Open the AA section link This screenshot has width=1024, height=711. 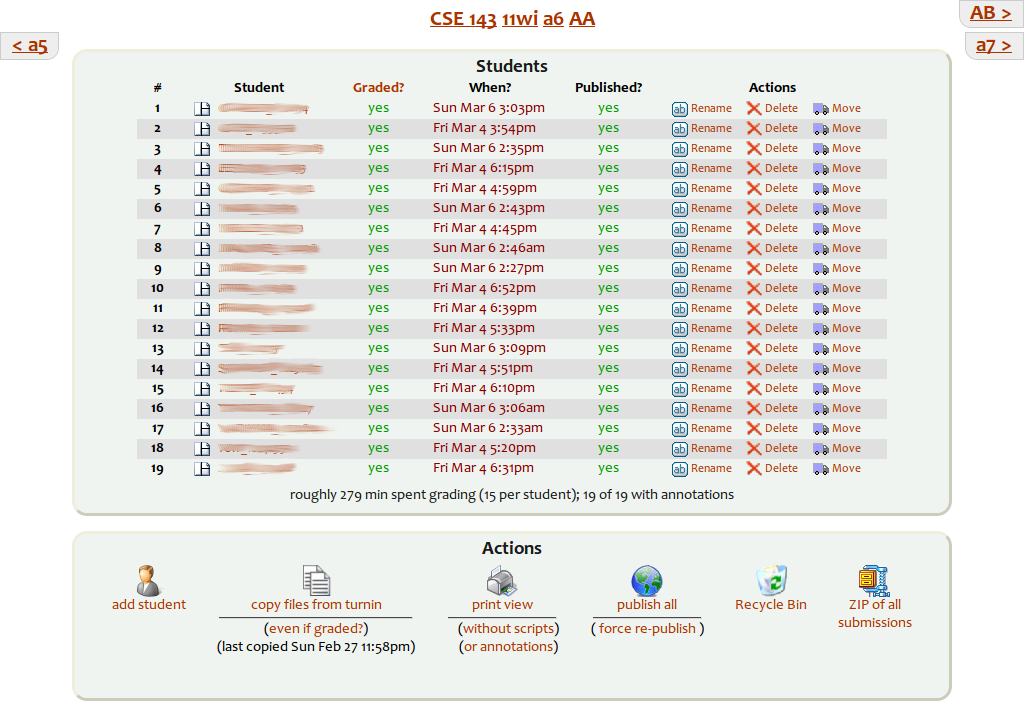tap(582, 19)
